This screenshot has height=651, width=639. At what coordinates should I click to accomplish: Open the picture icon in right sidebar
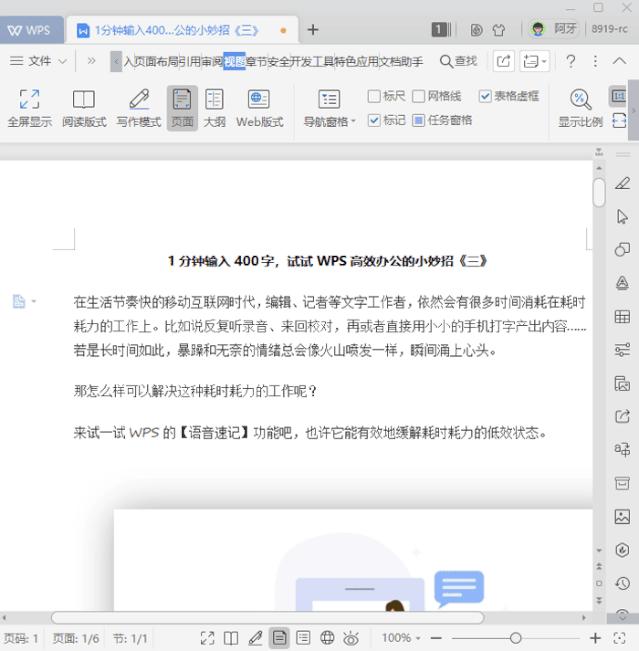[x=622, y=516]
